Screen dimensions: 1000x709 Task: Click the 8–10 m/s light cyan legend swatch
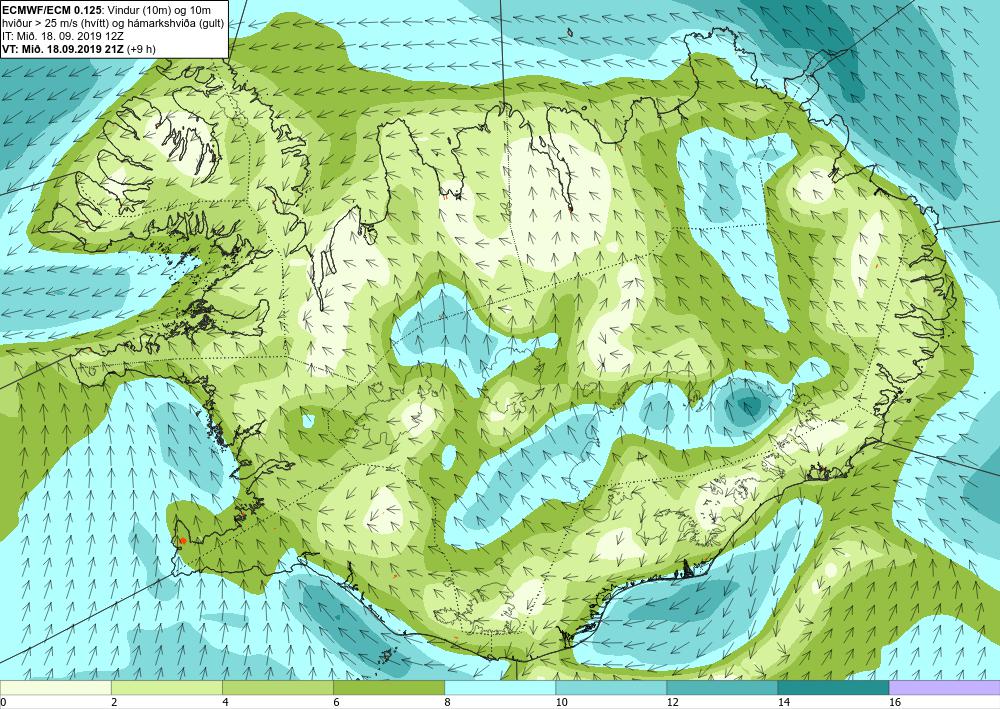500,687
